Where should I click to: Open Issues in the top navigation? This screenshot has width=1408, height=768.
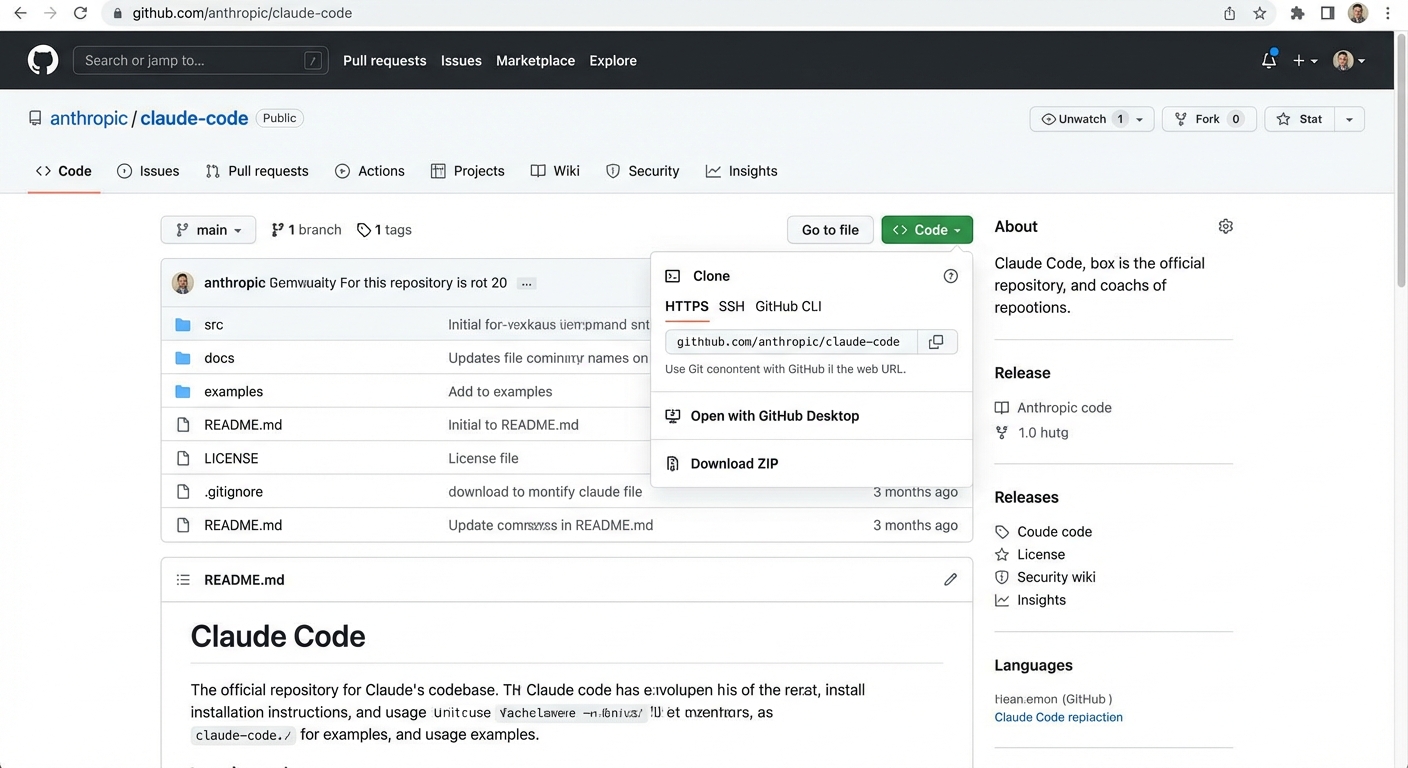[461, 61]
